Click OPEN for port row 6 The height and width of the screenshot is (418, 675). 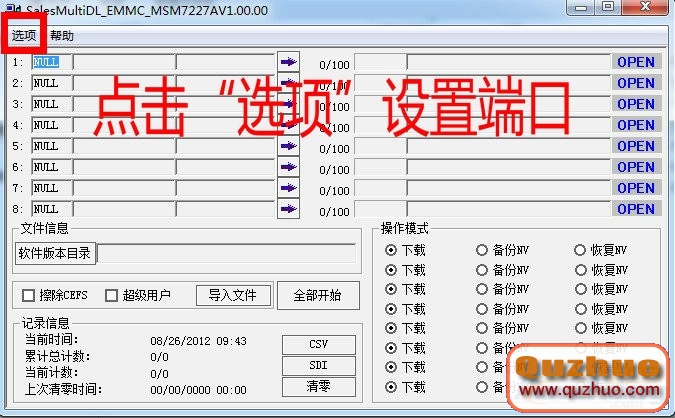636,167
